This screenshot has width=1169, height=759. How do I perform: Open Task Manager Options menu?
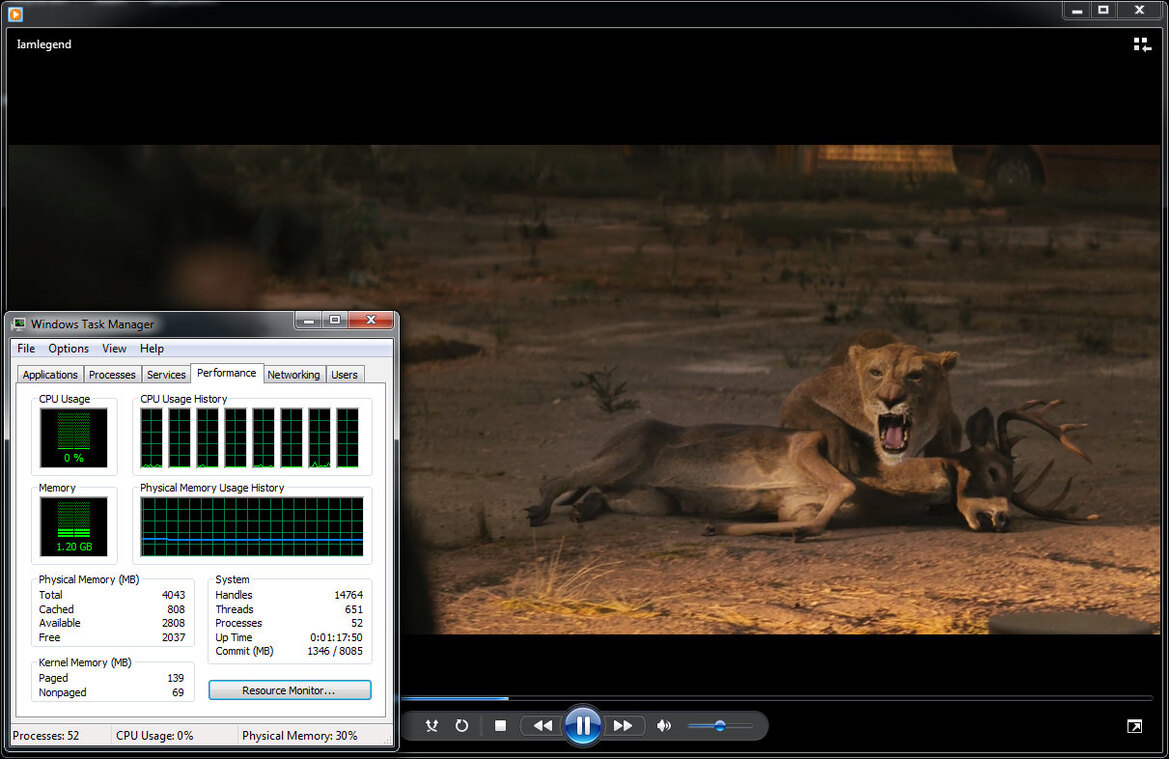point(69,348)
